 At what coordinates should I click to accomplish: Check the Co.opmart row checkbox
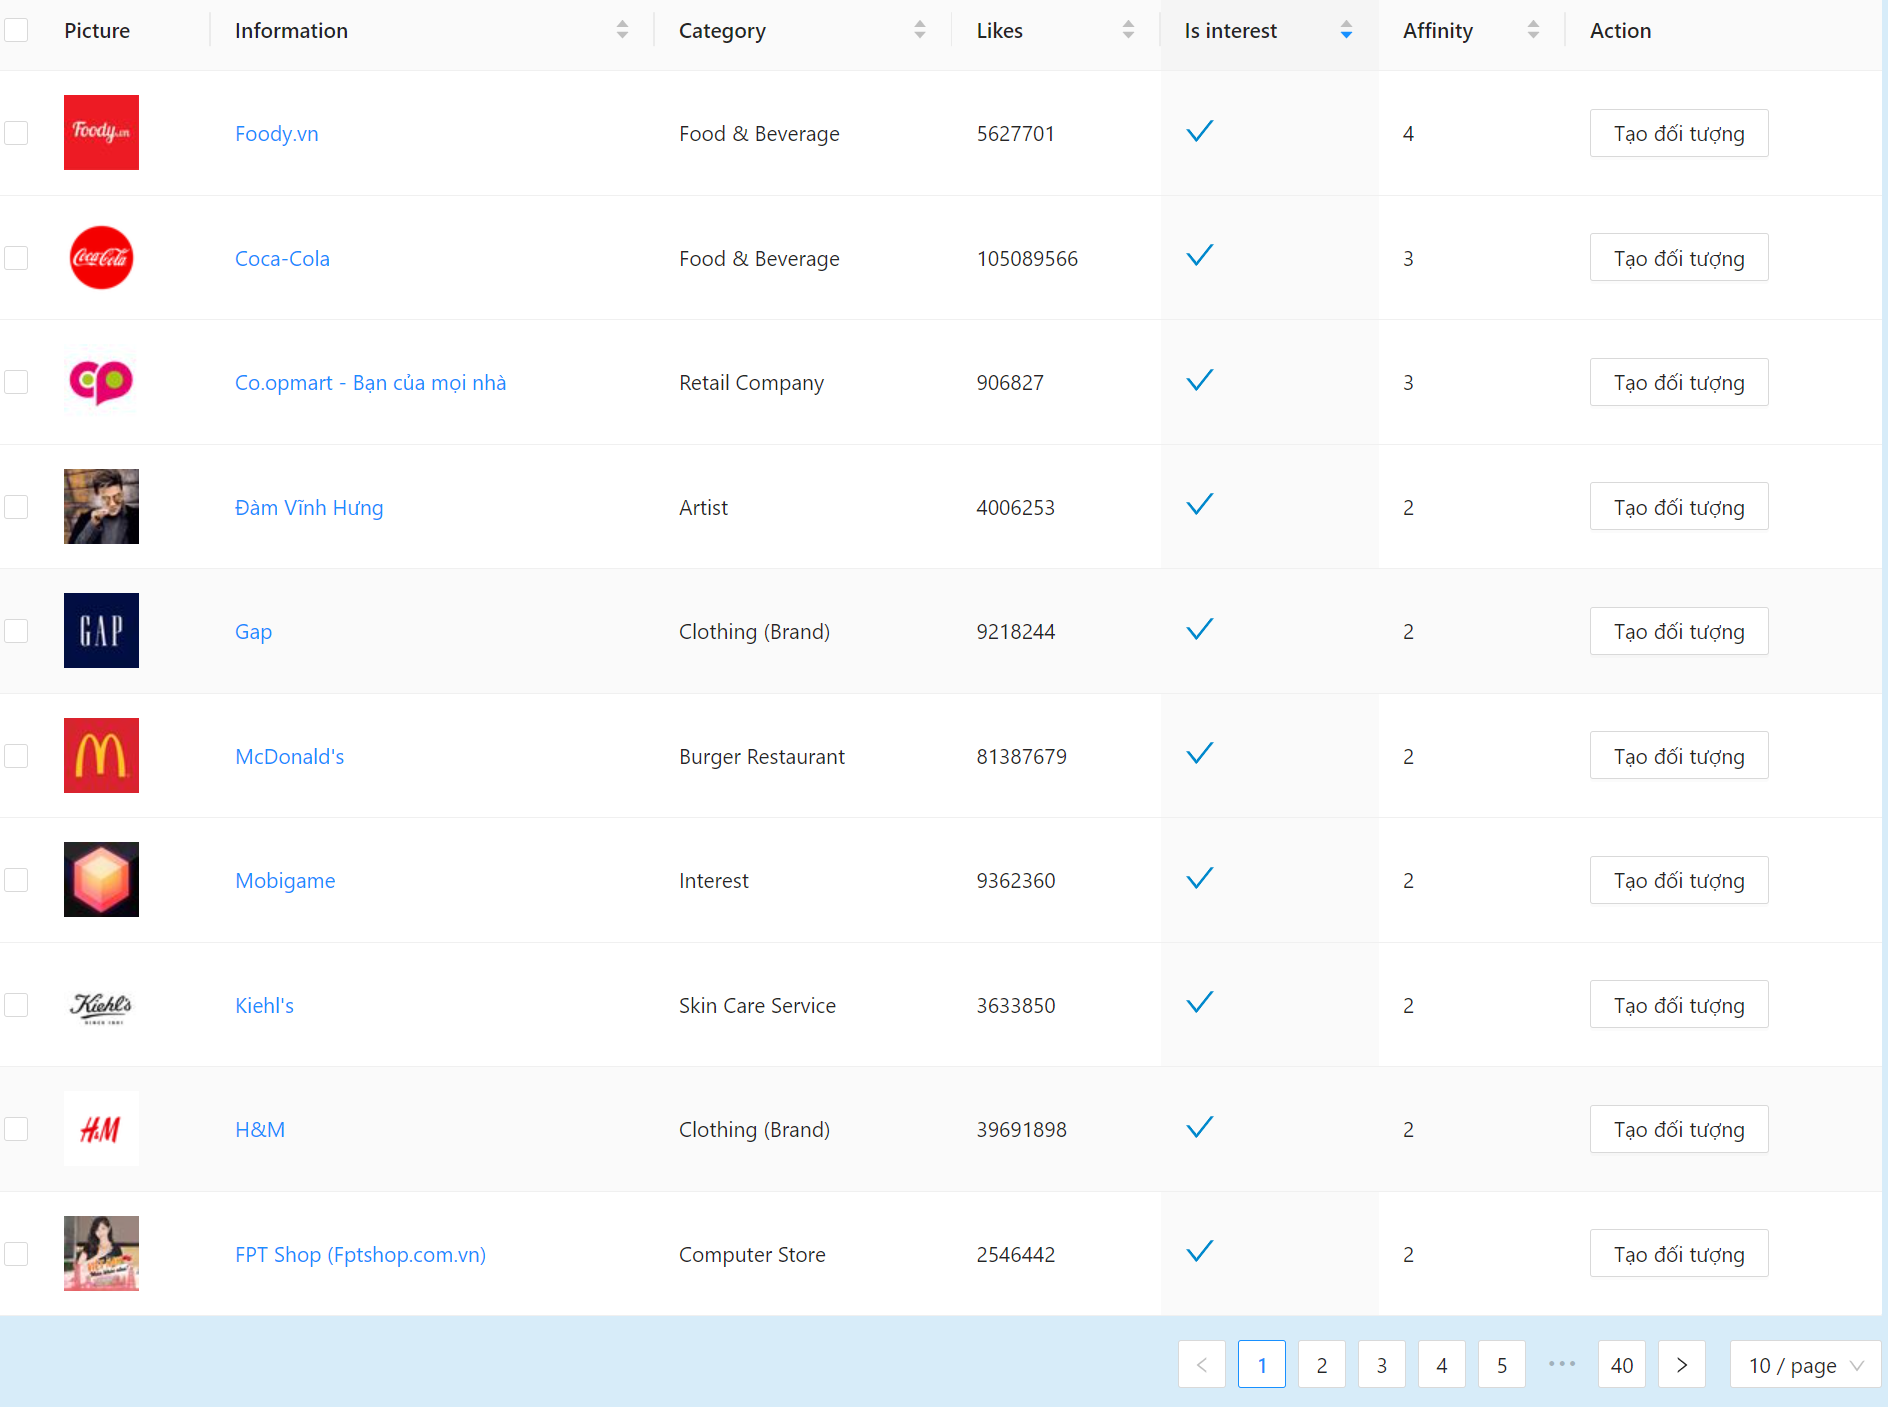16,382
